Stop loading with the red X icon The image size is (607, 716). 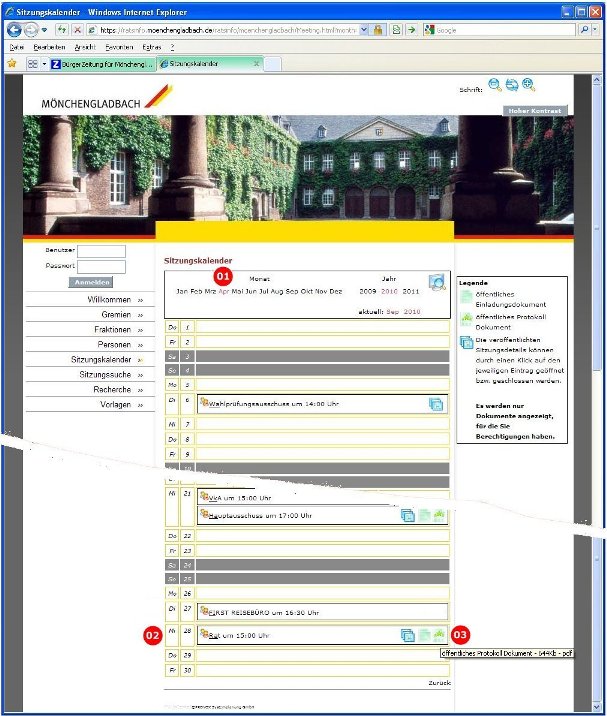(78, 30)
